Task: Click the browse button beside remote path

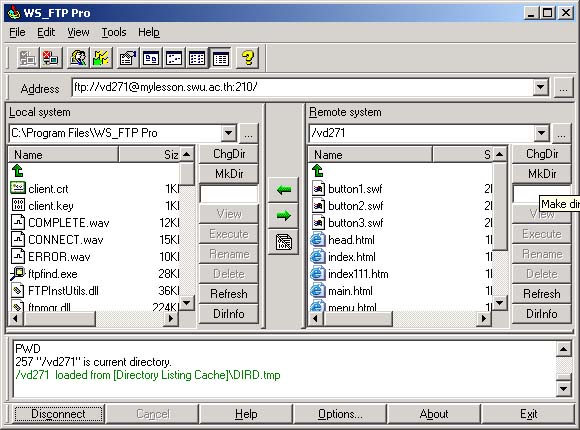Action: (x=561, y=133)
